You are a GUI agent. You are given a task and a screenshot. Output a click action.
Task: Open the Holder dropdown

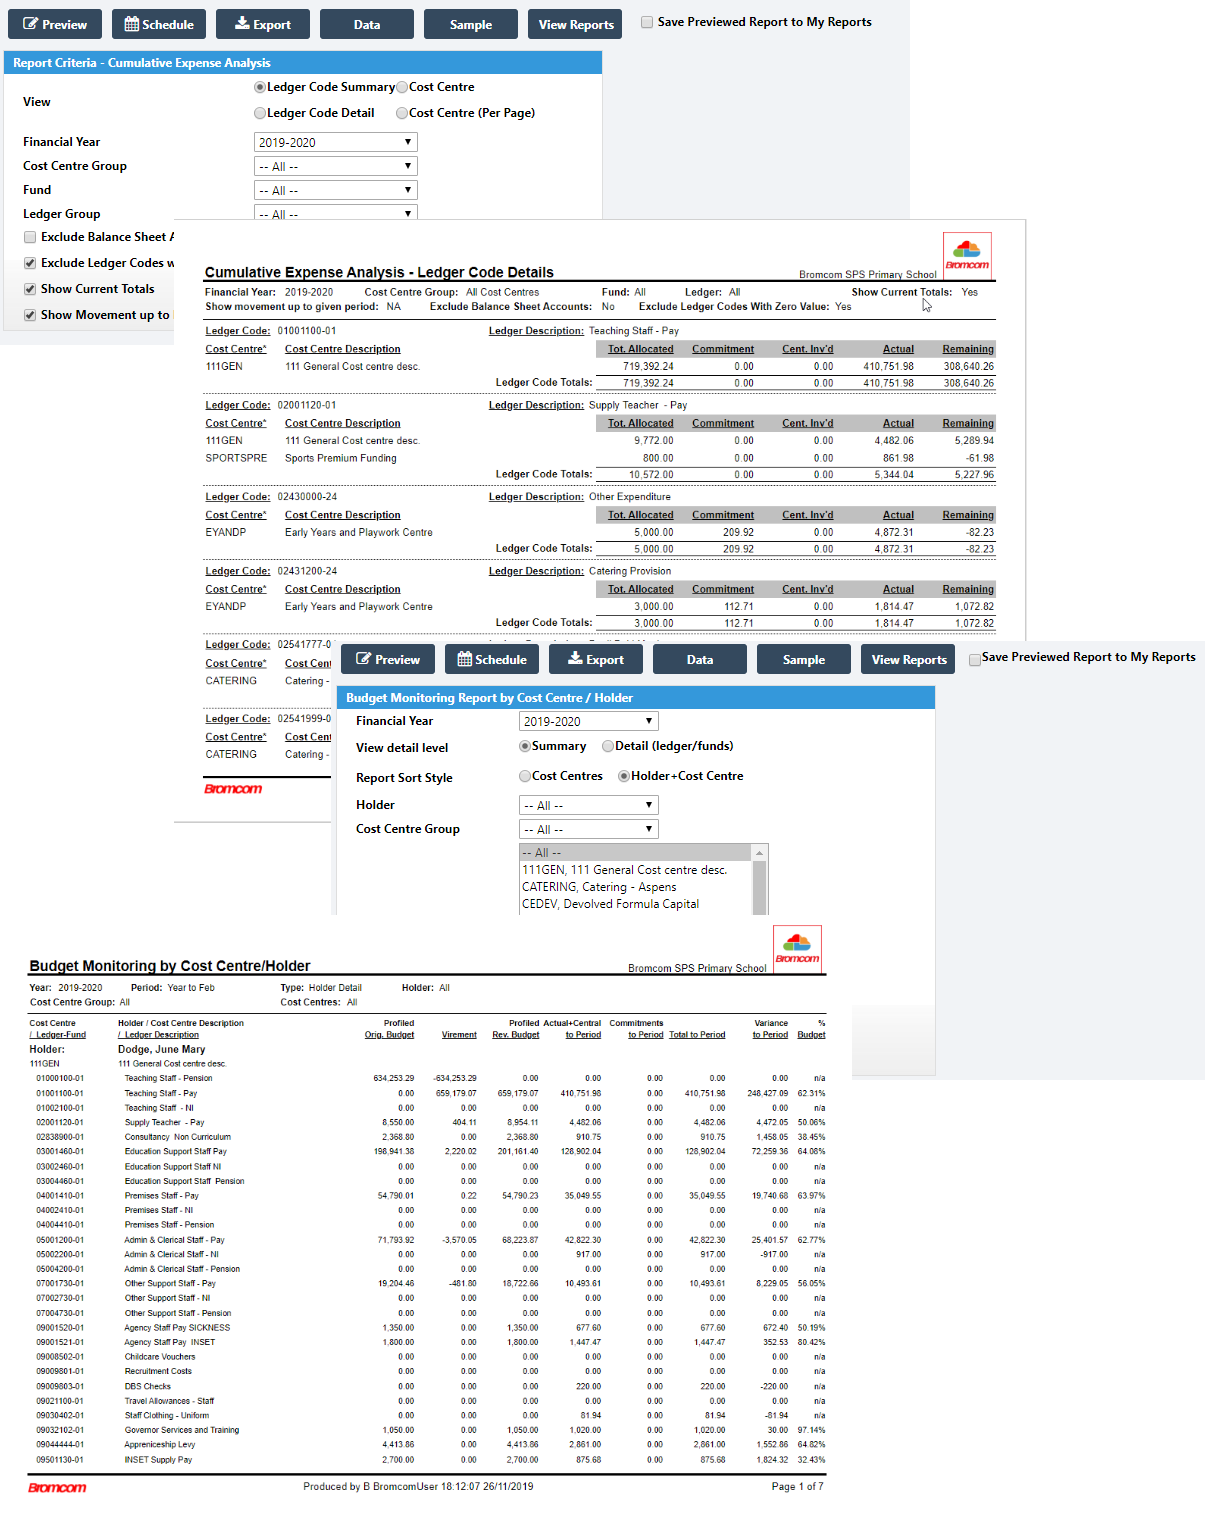[x=588, y=805]
